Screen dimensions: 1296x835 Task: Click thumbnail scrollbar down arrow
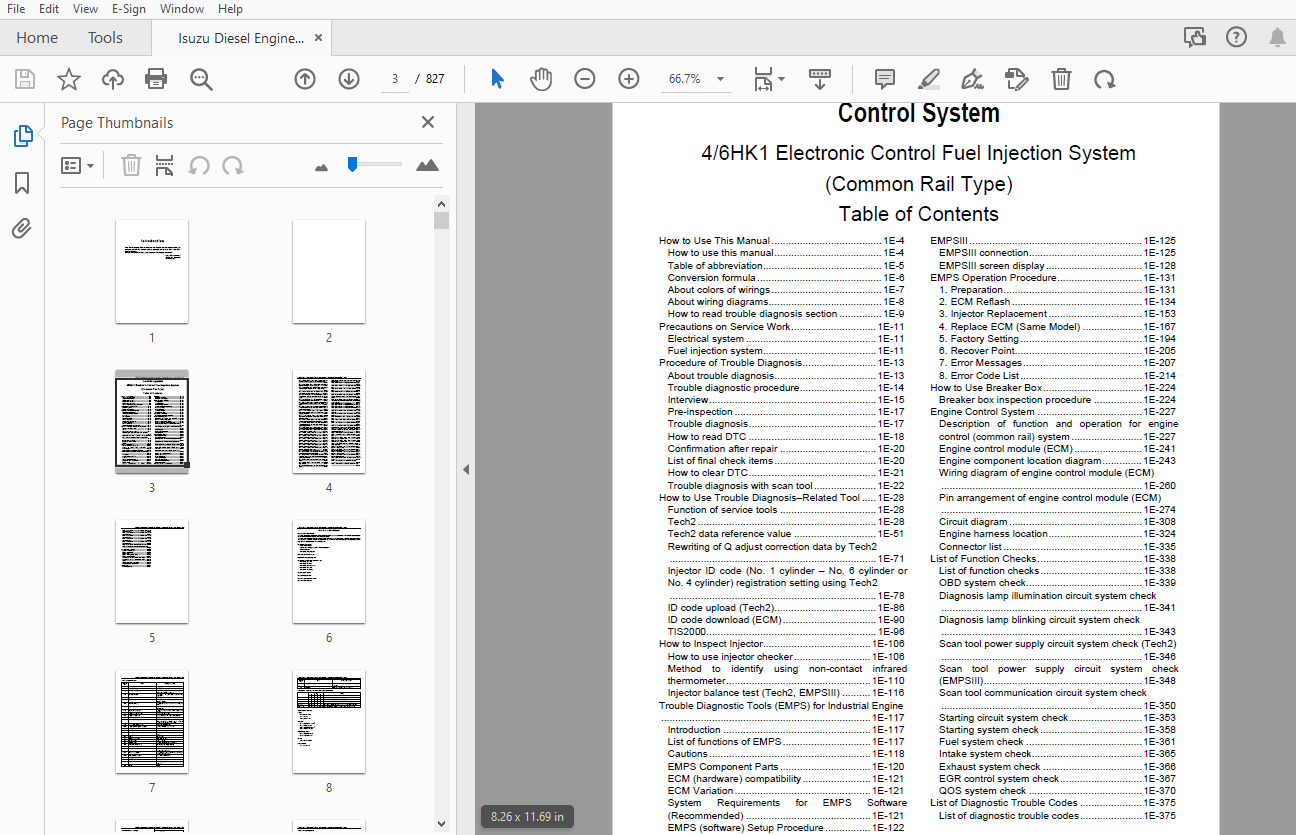pos(441,824)
